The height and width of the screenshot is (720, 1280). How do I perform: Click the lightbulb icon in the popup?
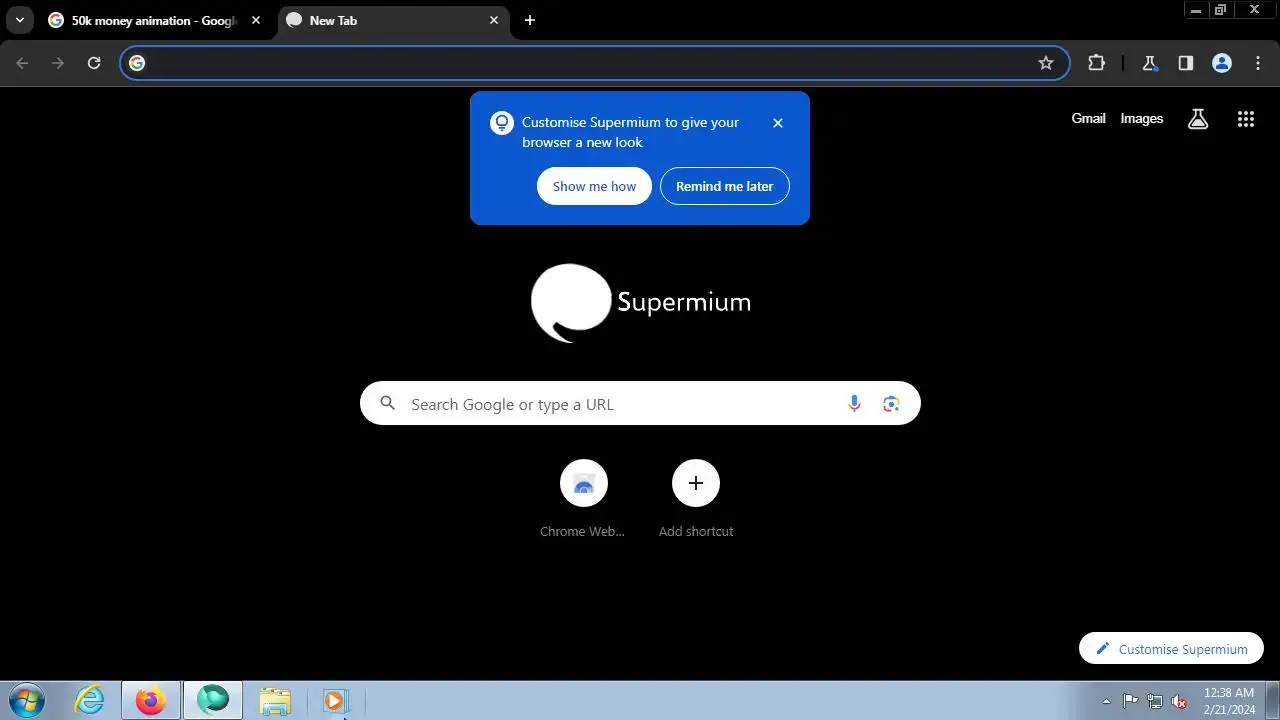pos(502,123)
